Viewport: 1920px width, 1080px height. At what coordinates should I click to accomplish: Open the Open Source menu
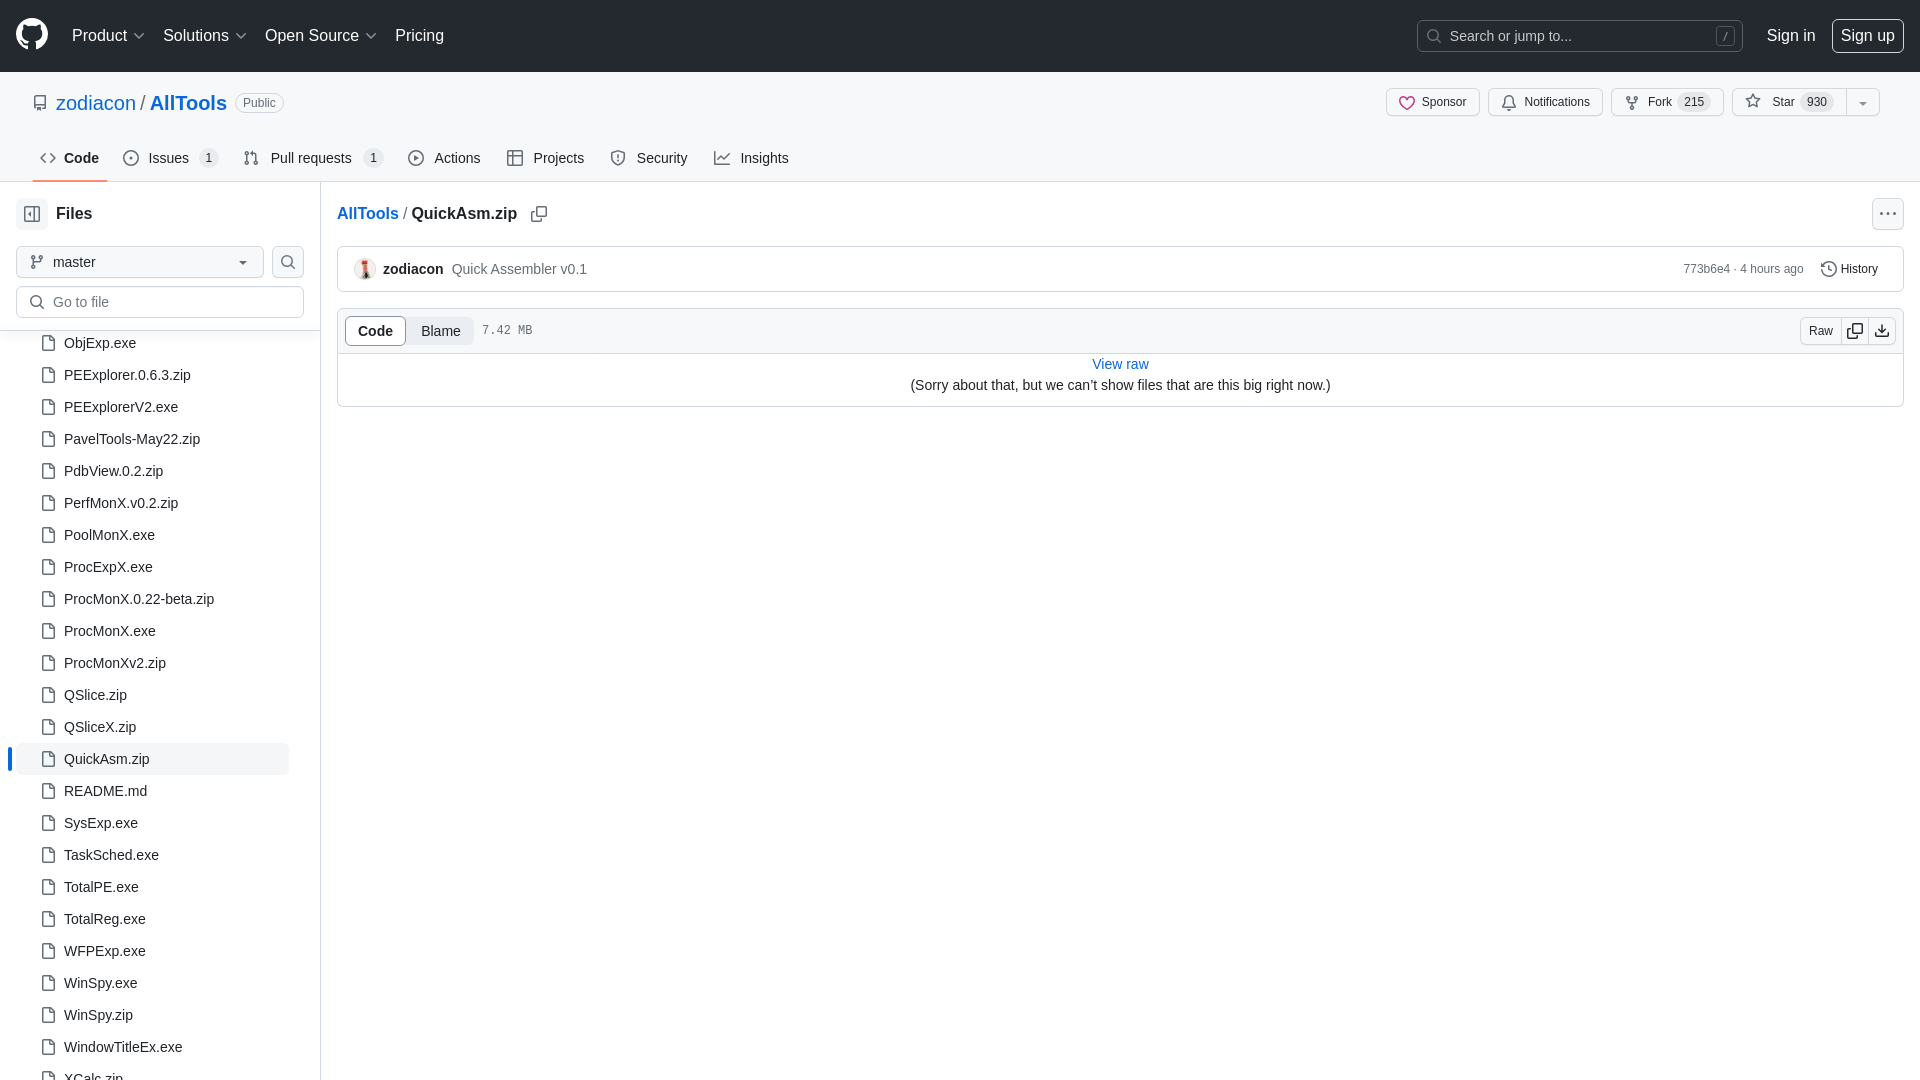click(x=320, y=36)
